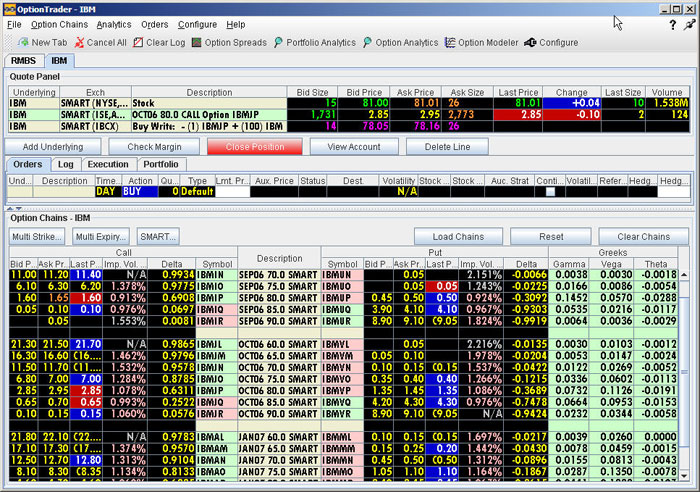Click the JAN07 65.0 SMART description

coord(278,449)
